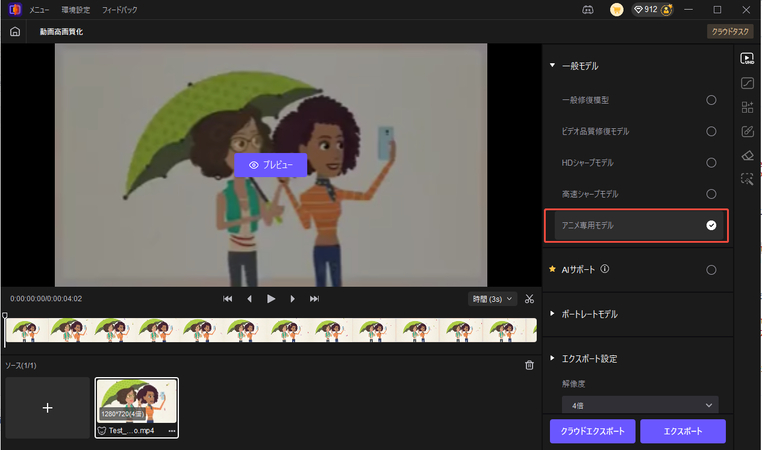The width and height of the screenshot is (762, 450).
Task: Click the プレビュー button
Action: click(270, 164)
